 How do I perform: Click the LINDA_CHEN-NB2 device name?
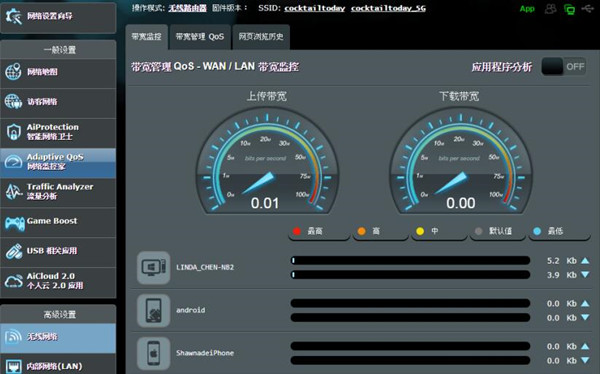205,267
